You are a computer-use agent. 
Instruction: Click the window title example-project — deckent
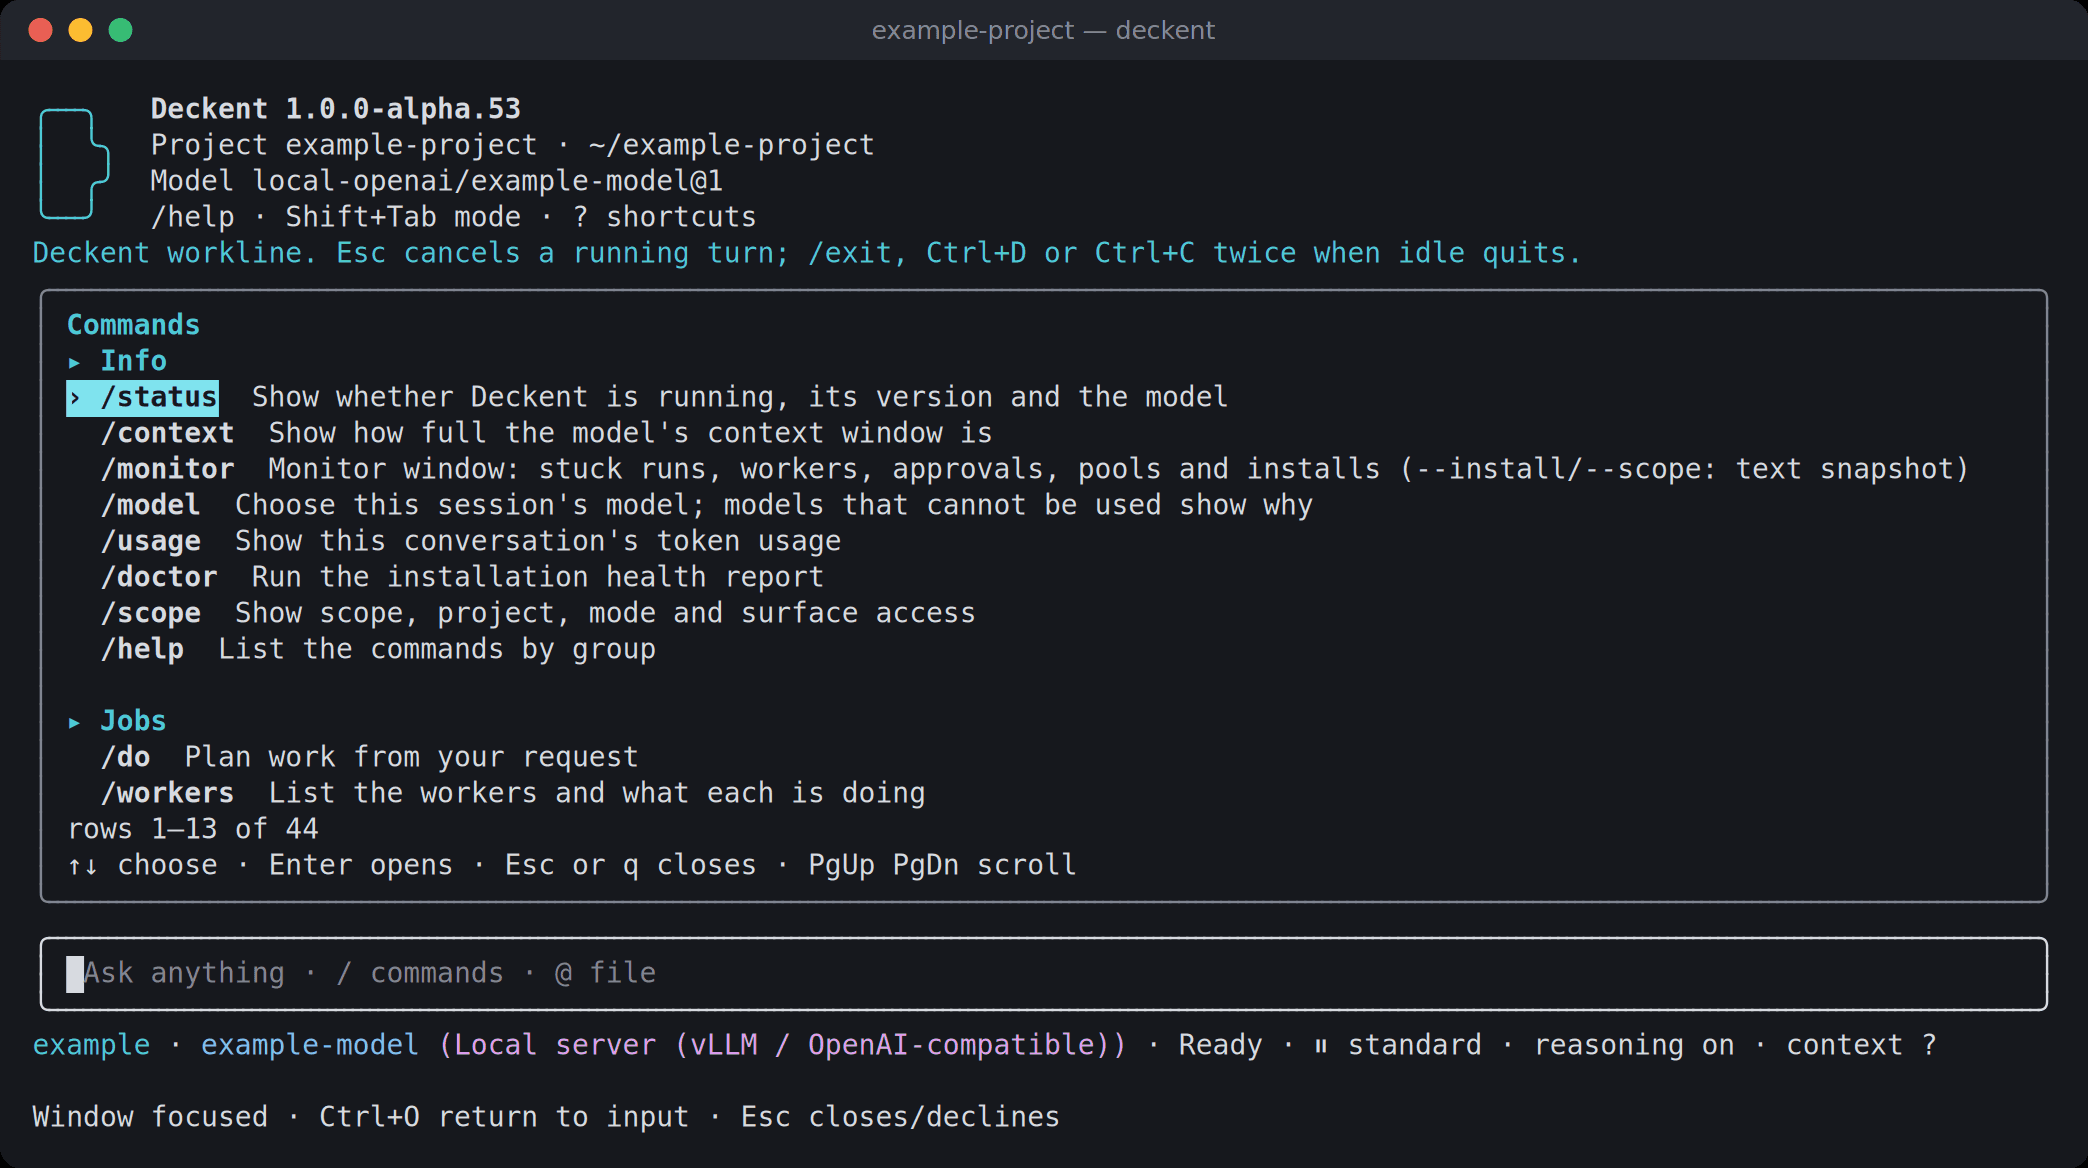[1043, 30]
